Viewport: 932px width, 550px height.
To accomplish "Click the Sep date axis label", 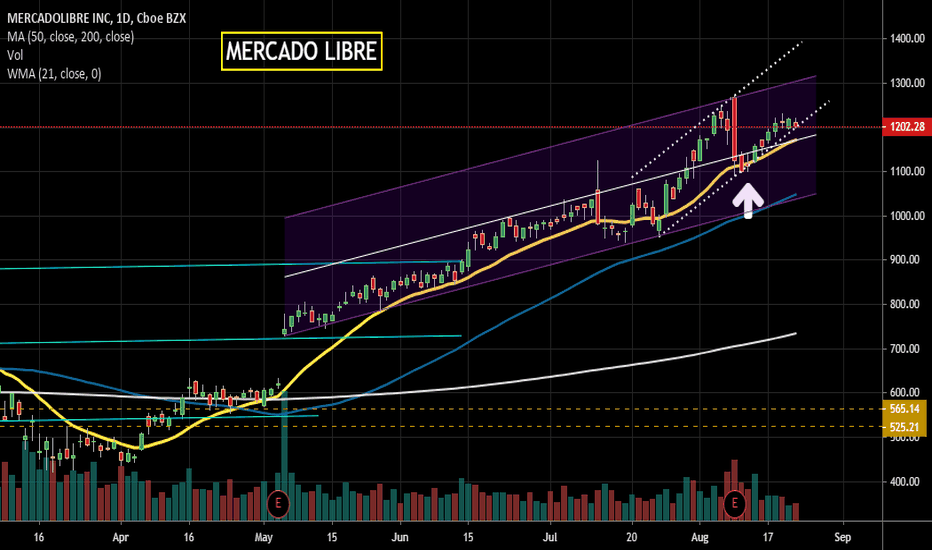I will (x=842, y=538).
